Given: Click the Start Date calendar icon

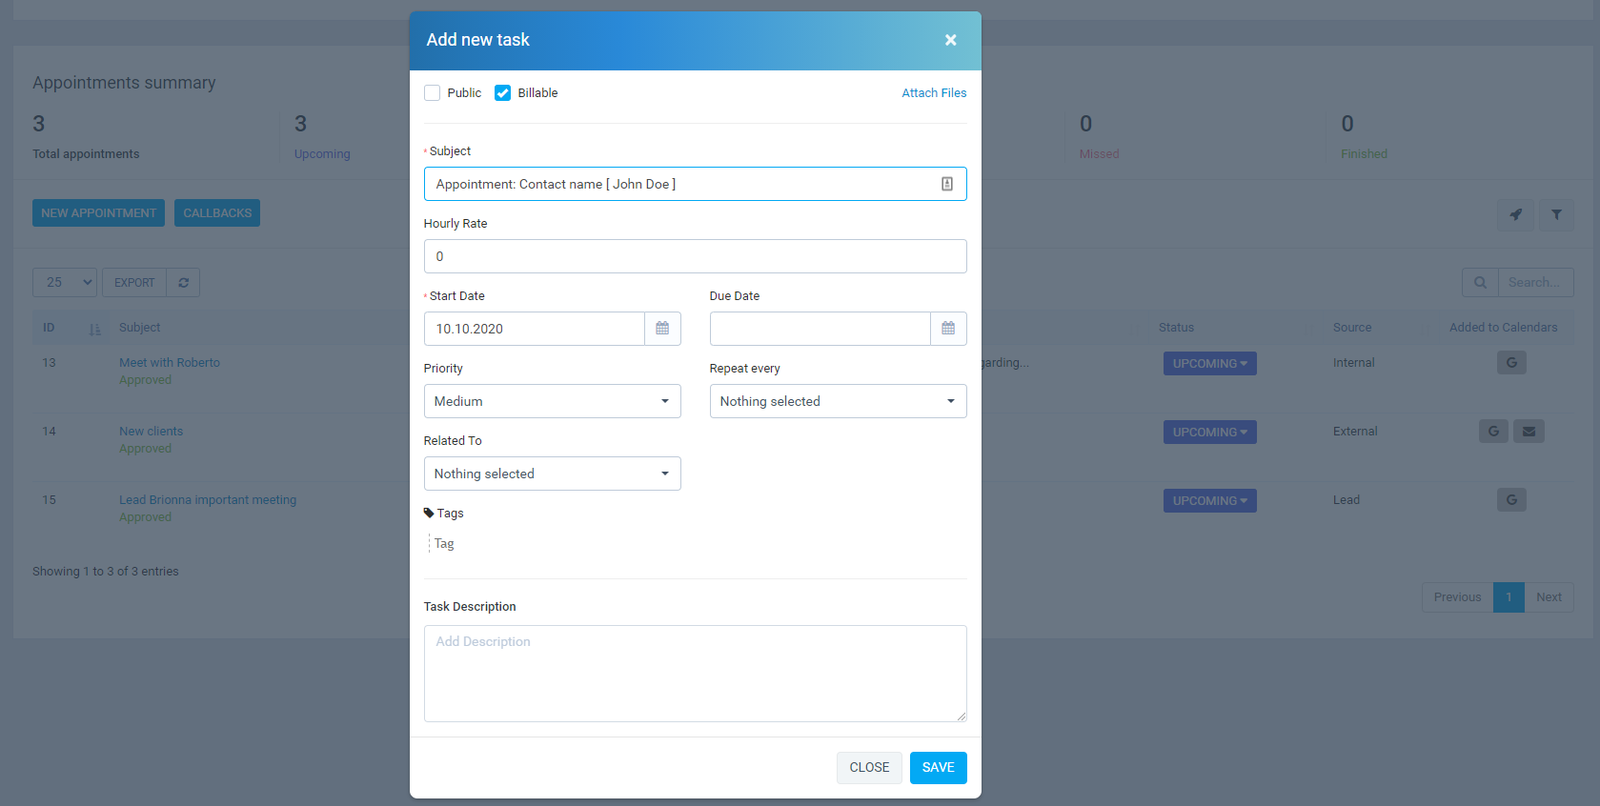Looking at the screenshot, I should [x=662, y=329].
